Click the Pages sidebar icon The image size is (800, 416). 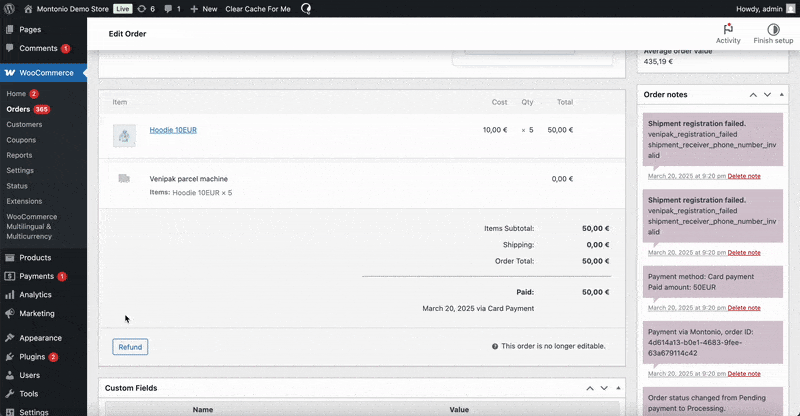(9, 30)
